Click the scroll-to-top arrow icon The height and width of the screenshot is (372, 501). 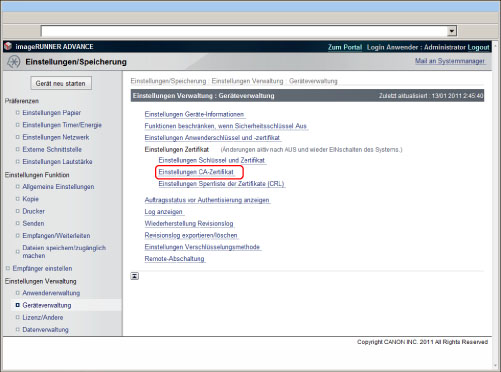point(134,276)
